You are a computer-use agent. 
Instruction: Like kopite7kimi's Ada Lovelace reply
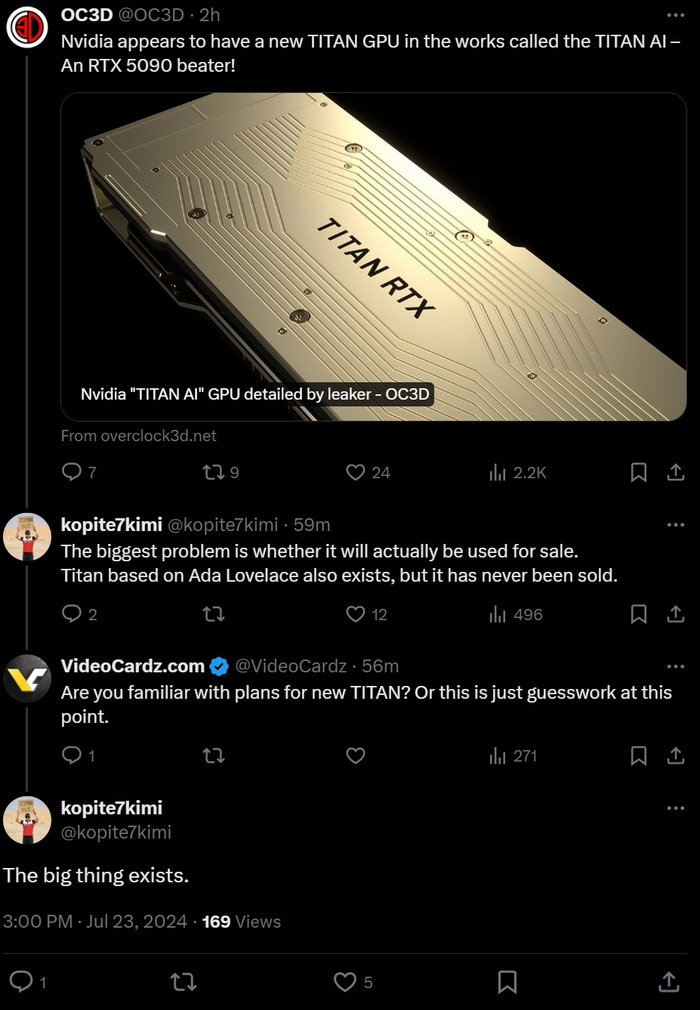356,614
